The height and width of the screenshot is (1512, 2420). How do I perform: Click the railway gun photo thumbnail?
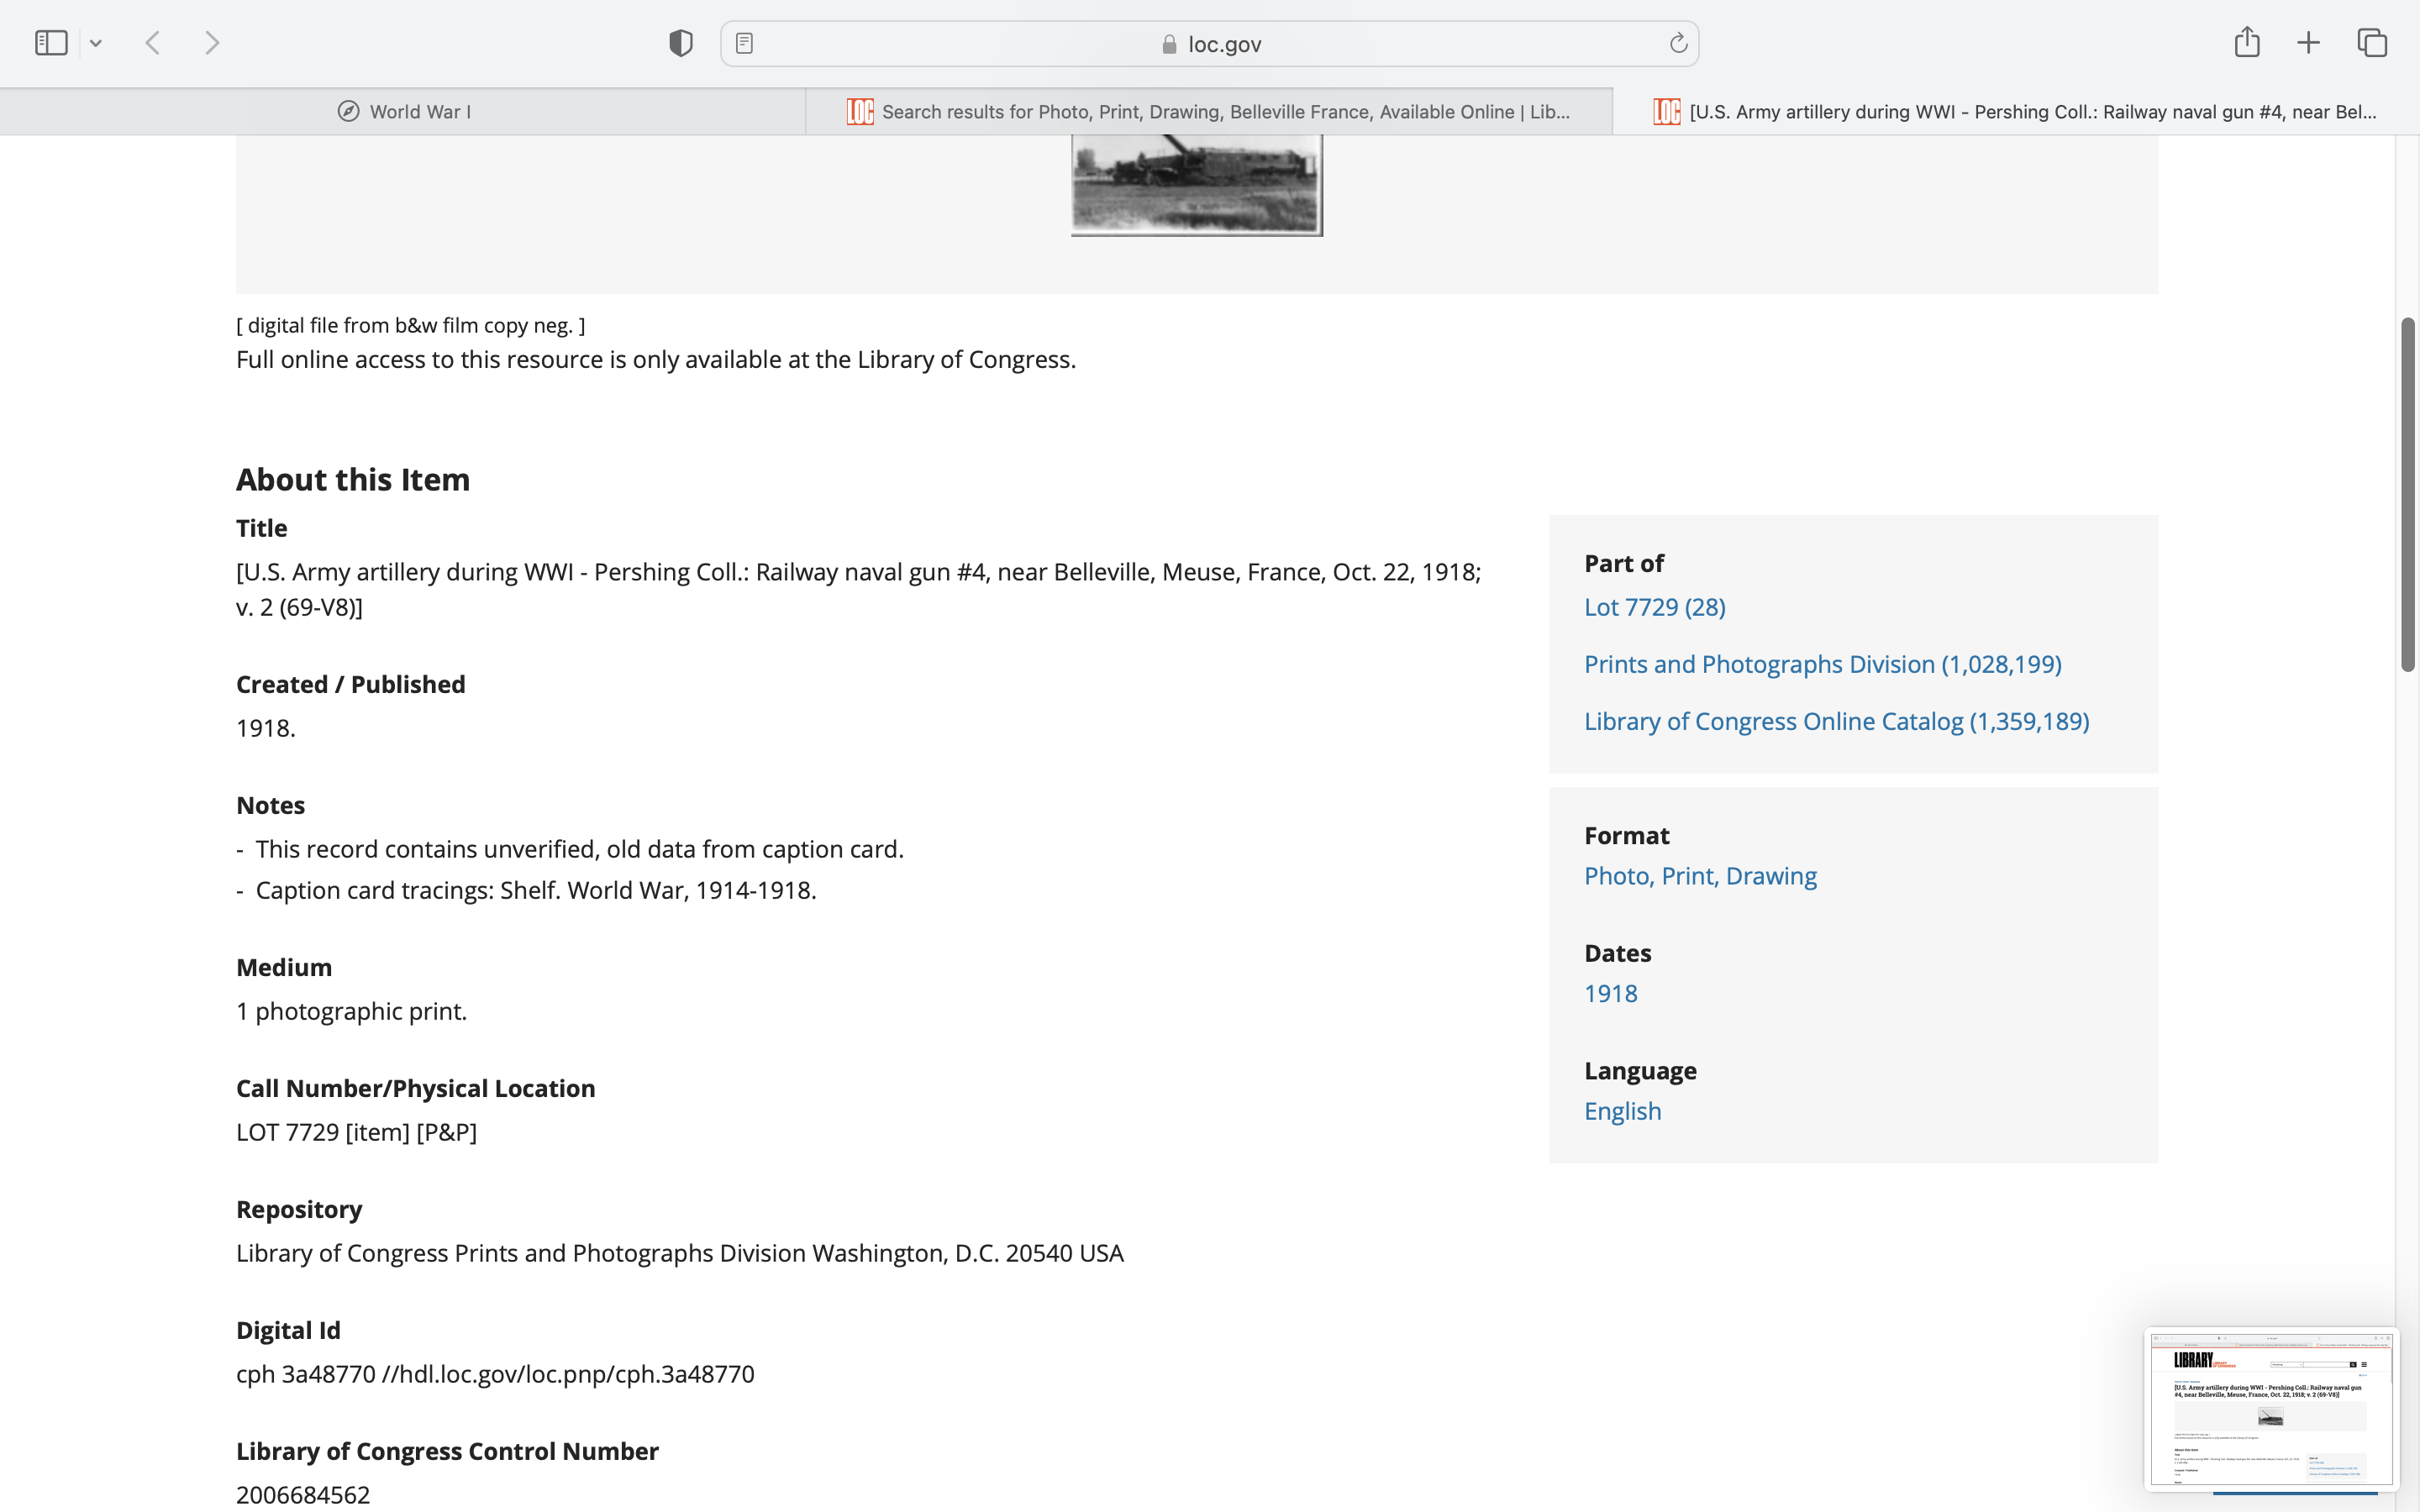coord(1196,185)
